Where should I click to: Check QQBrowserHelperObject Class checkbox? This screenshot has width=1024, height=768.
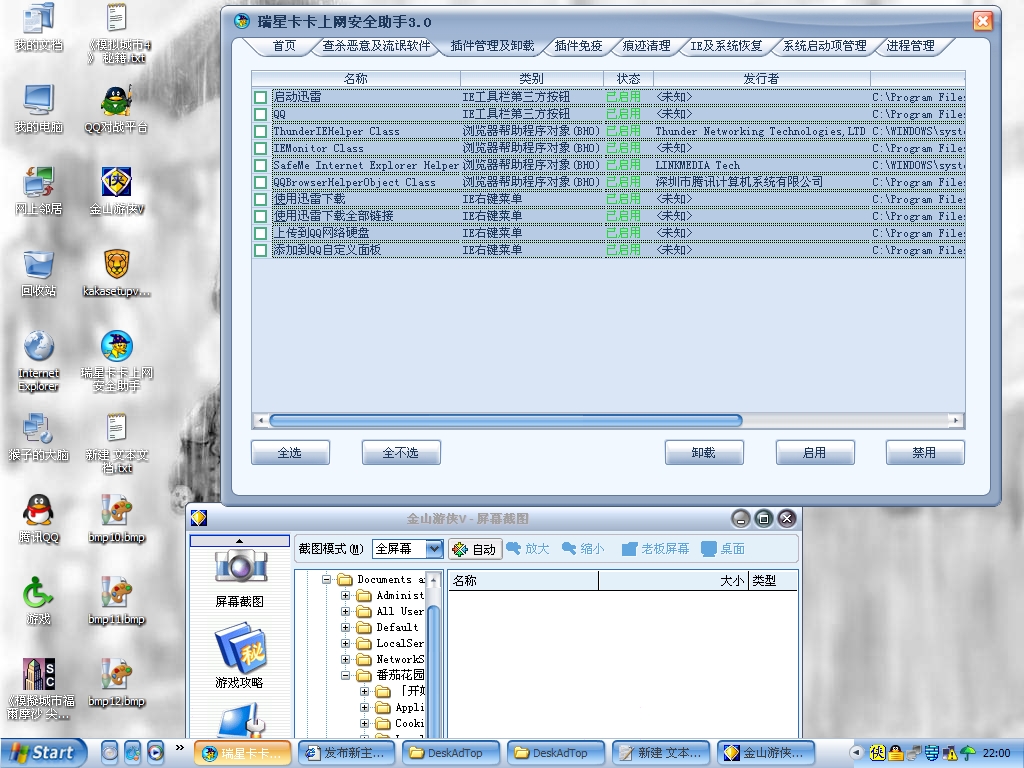pos(261,182)
